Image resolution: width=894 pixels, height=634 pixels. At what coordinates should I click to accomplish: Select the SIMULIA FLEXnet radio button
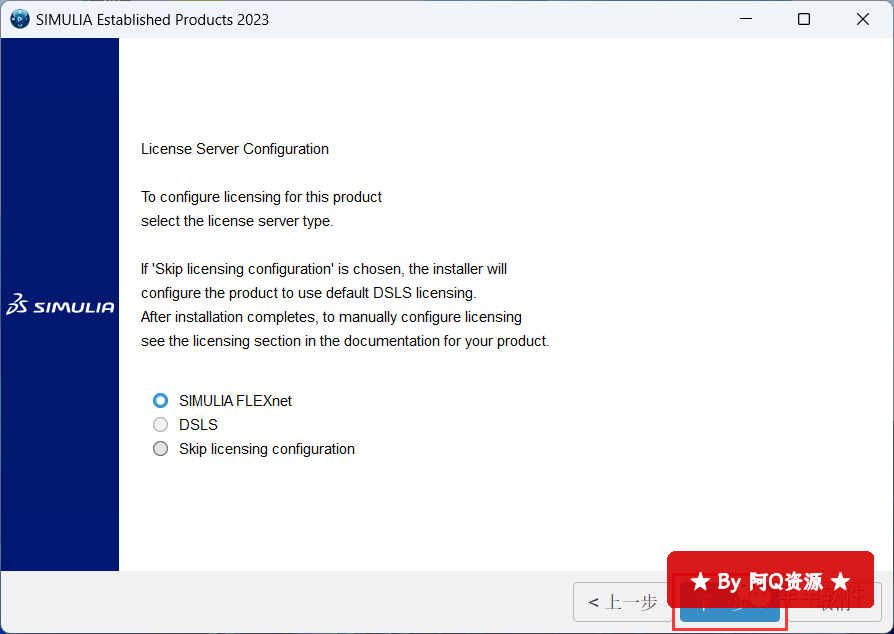coord(161,400)
